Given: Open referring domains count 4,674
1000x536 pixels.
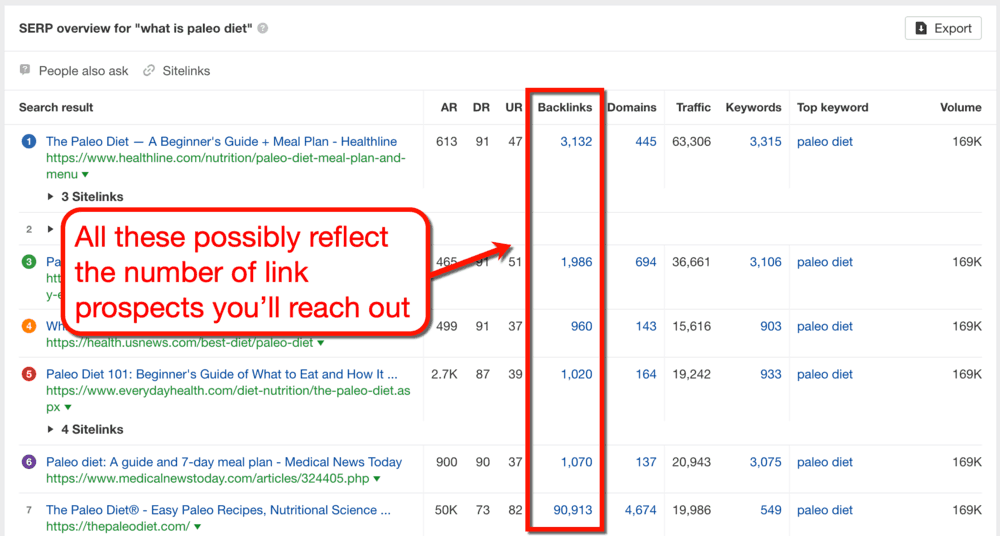Looking at the screenshot, I should pyautogui.click(x=640, y=510).
